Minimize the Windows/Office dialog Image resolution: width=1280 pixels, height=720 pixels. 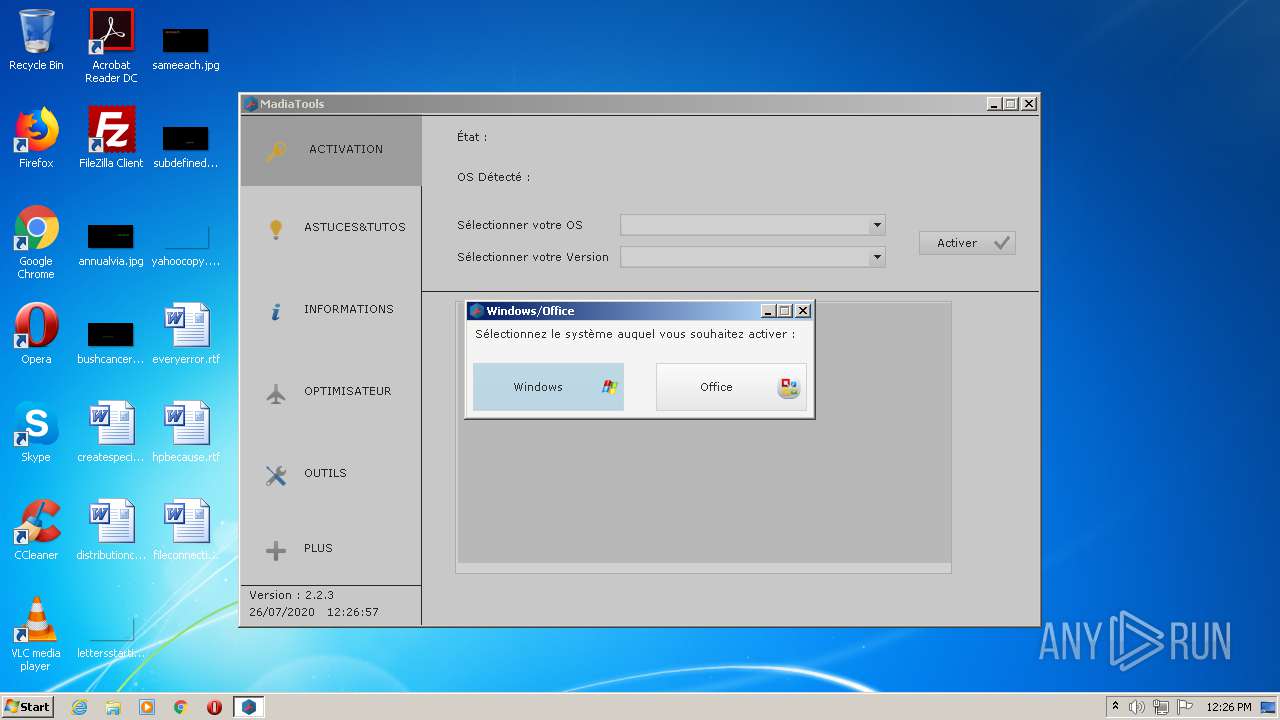point(768,311)
